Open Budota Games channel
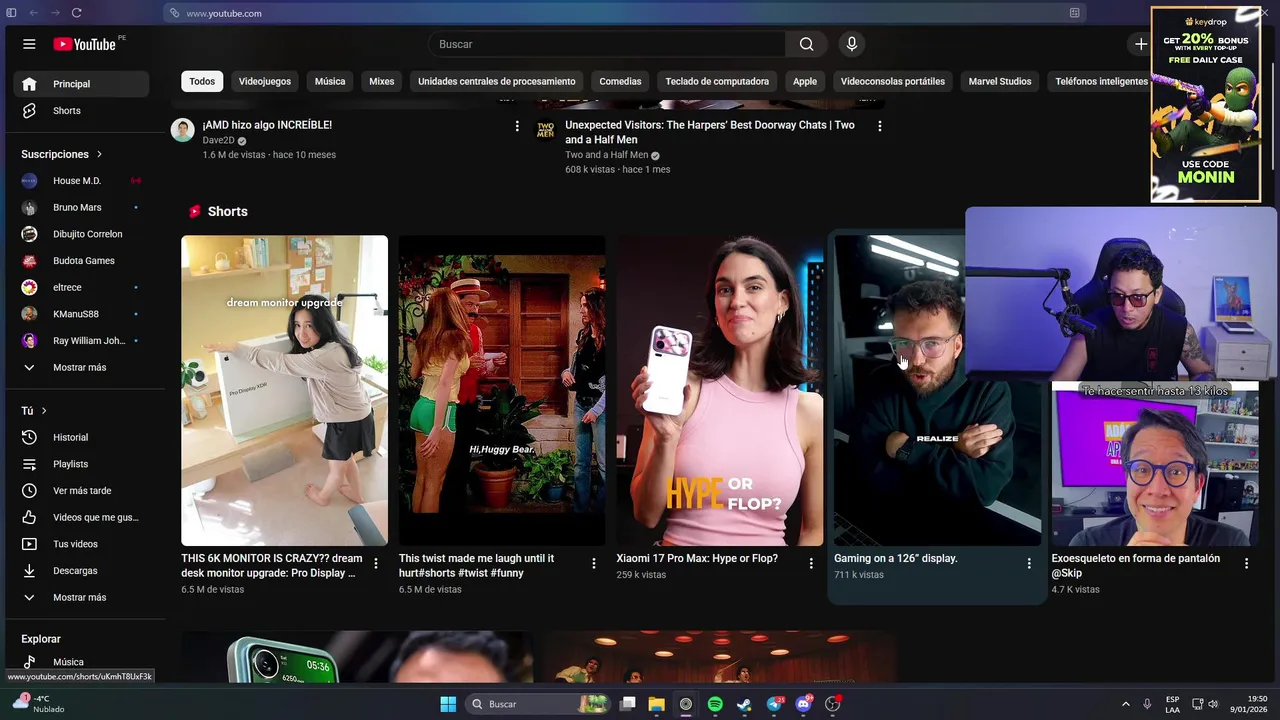The height and width of the screenshot is (720, 1280). 81,261
